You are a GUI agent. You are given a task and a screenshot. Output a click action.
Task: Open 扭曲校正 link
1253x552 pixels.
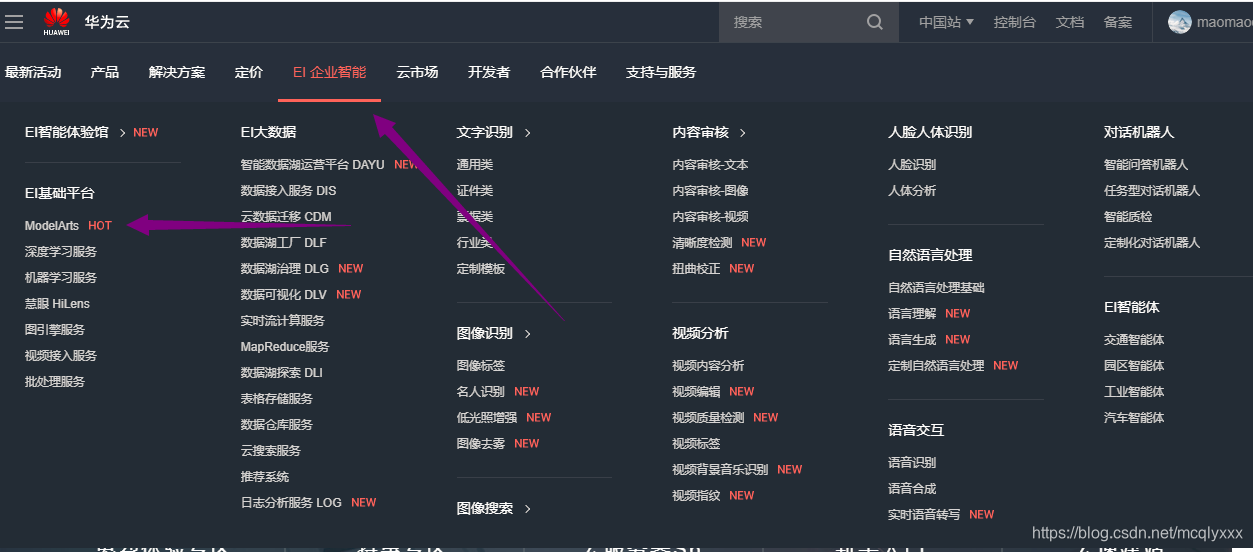[x=697, y=269]
